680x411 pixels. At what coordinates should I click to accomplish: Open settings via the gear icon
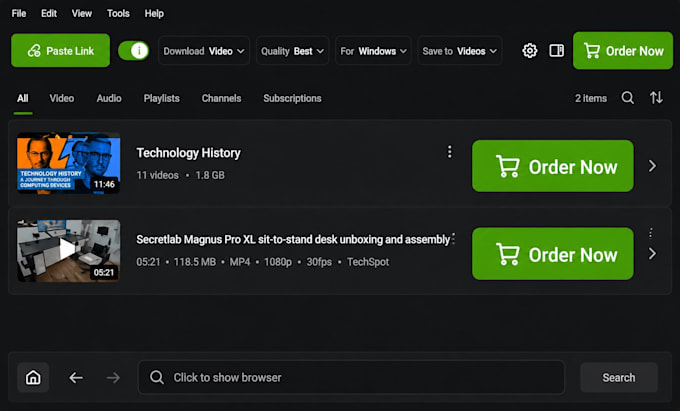(x=530, y=51)
